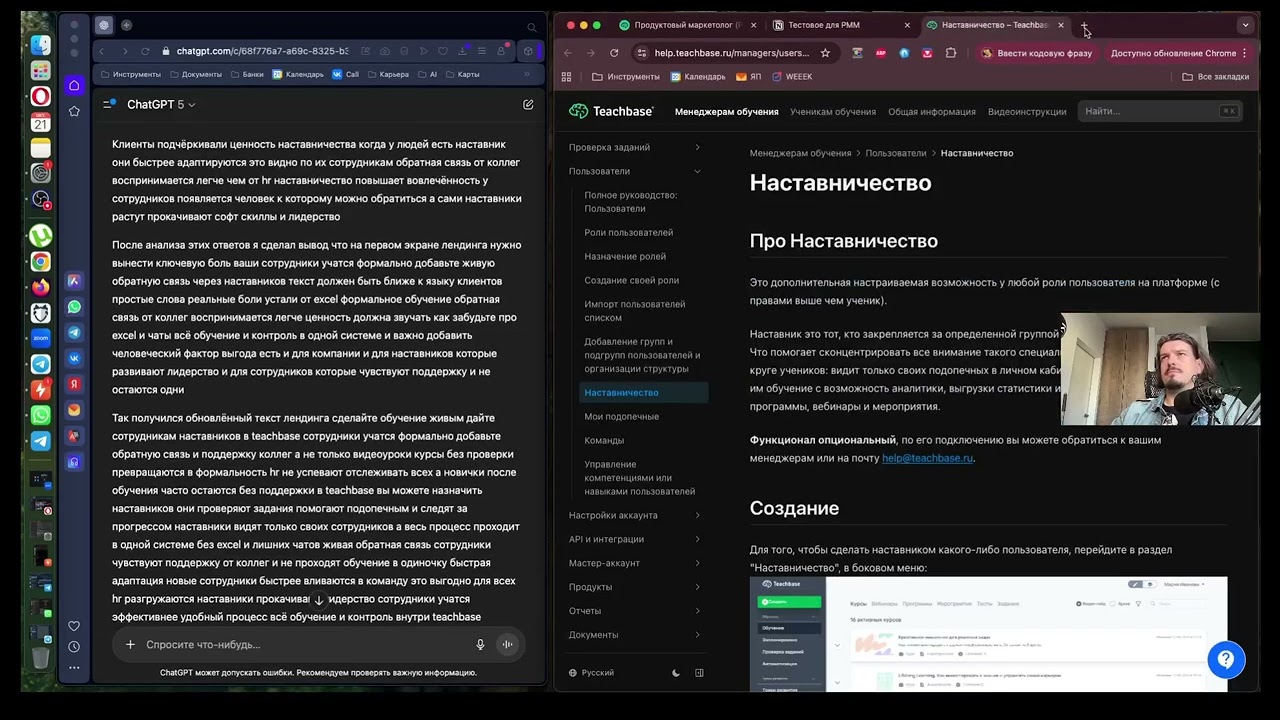
Task: Open the Chrome extensions puzzle icon
Action: [x=950, y=53]
